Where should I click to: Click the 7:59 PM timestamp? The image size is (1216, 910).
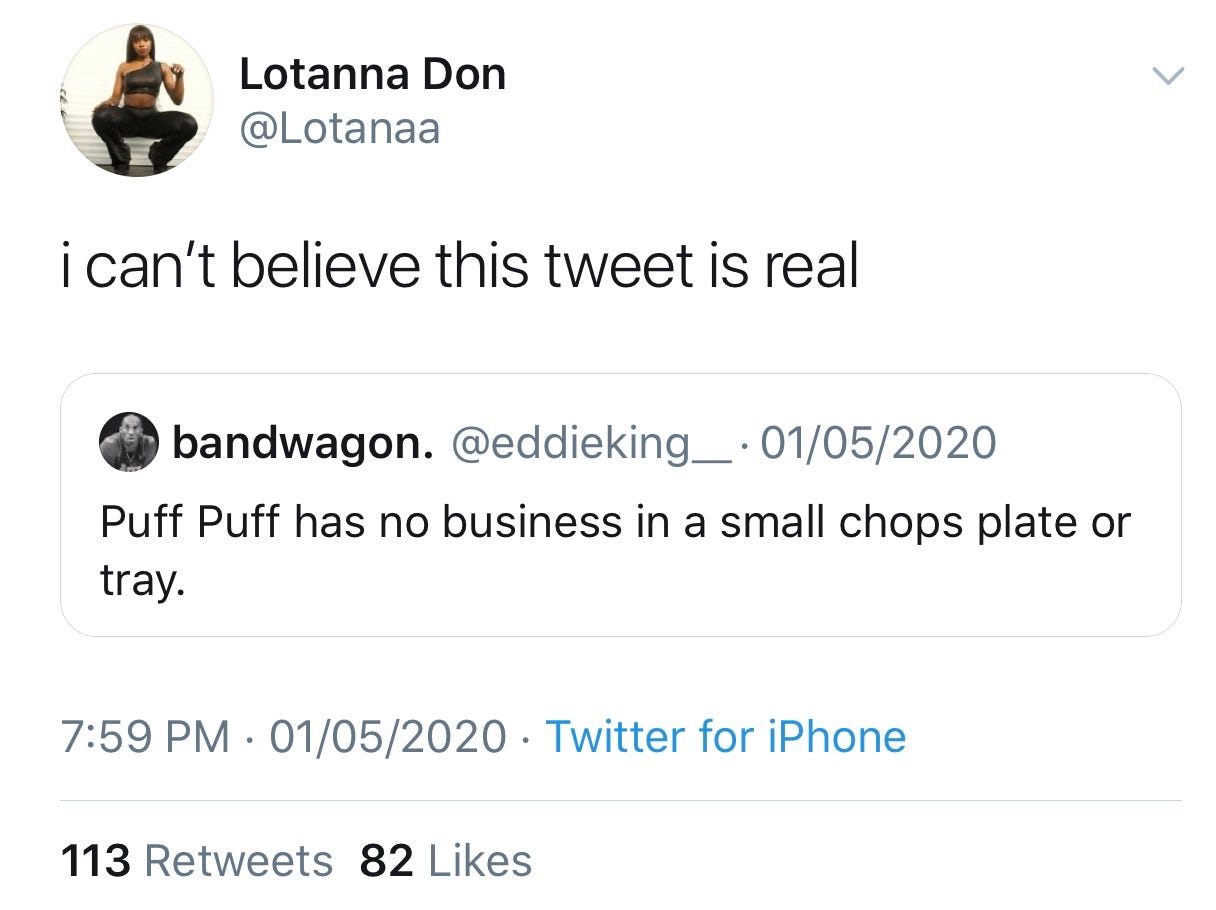[146, 737]
